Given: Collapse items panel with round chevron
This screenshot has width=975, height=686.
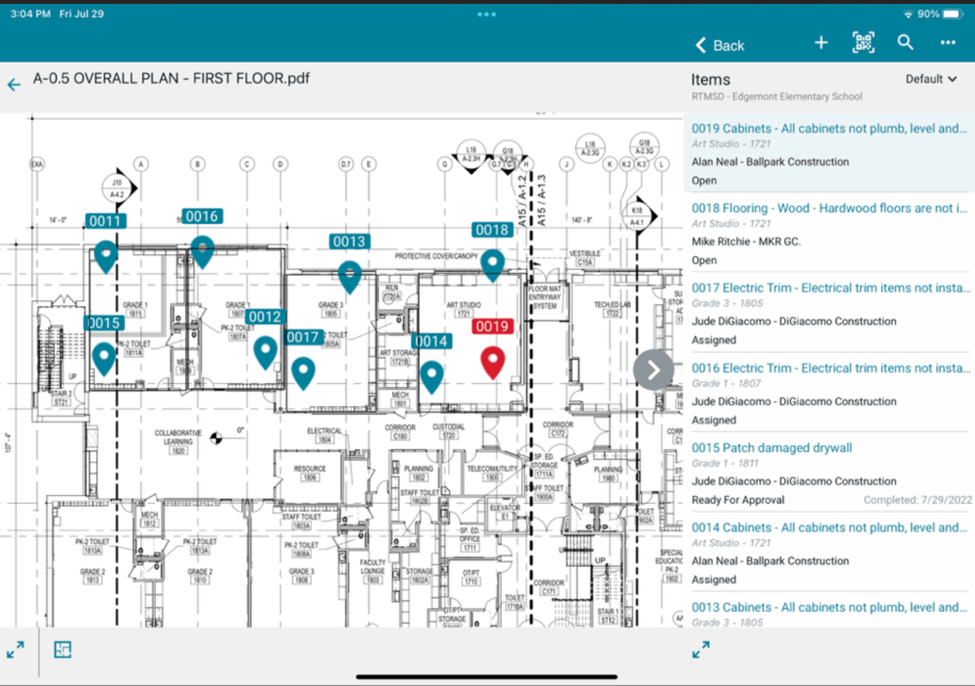Looking at the screenshot, I should tap(653, 370).
